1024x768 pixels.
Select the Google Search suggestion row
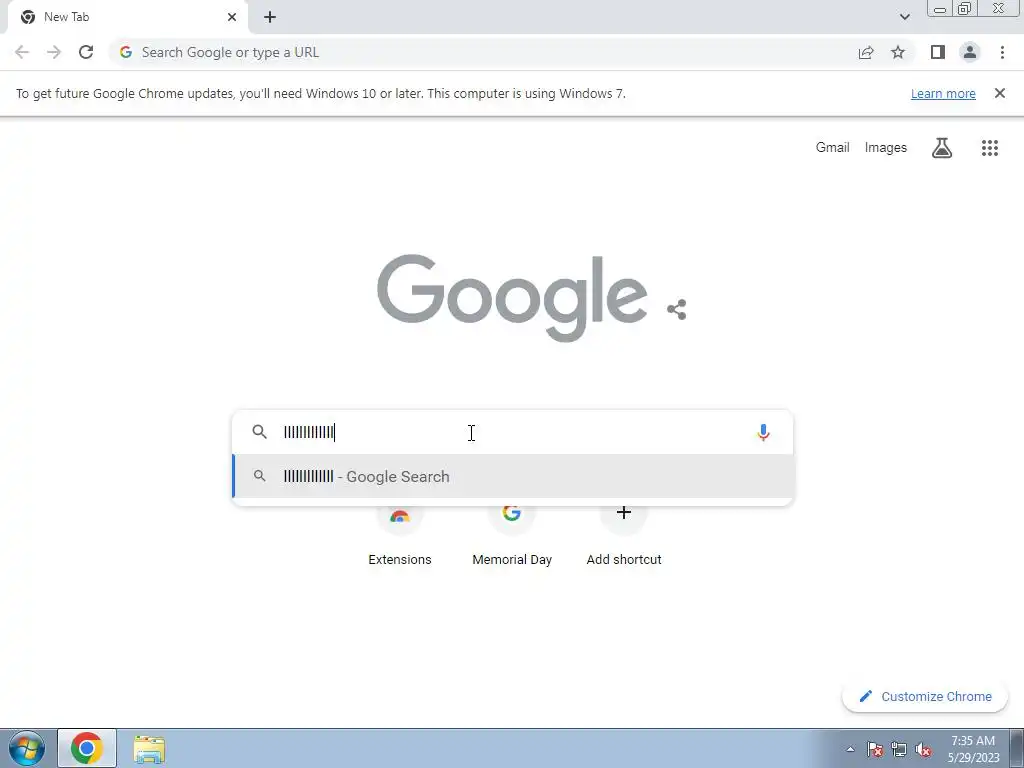(x=513, y=477)
